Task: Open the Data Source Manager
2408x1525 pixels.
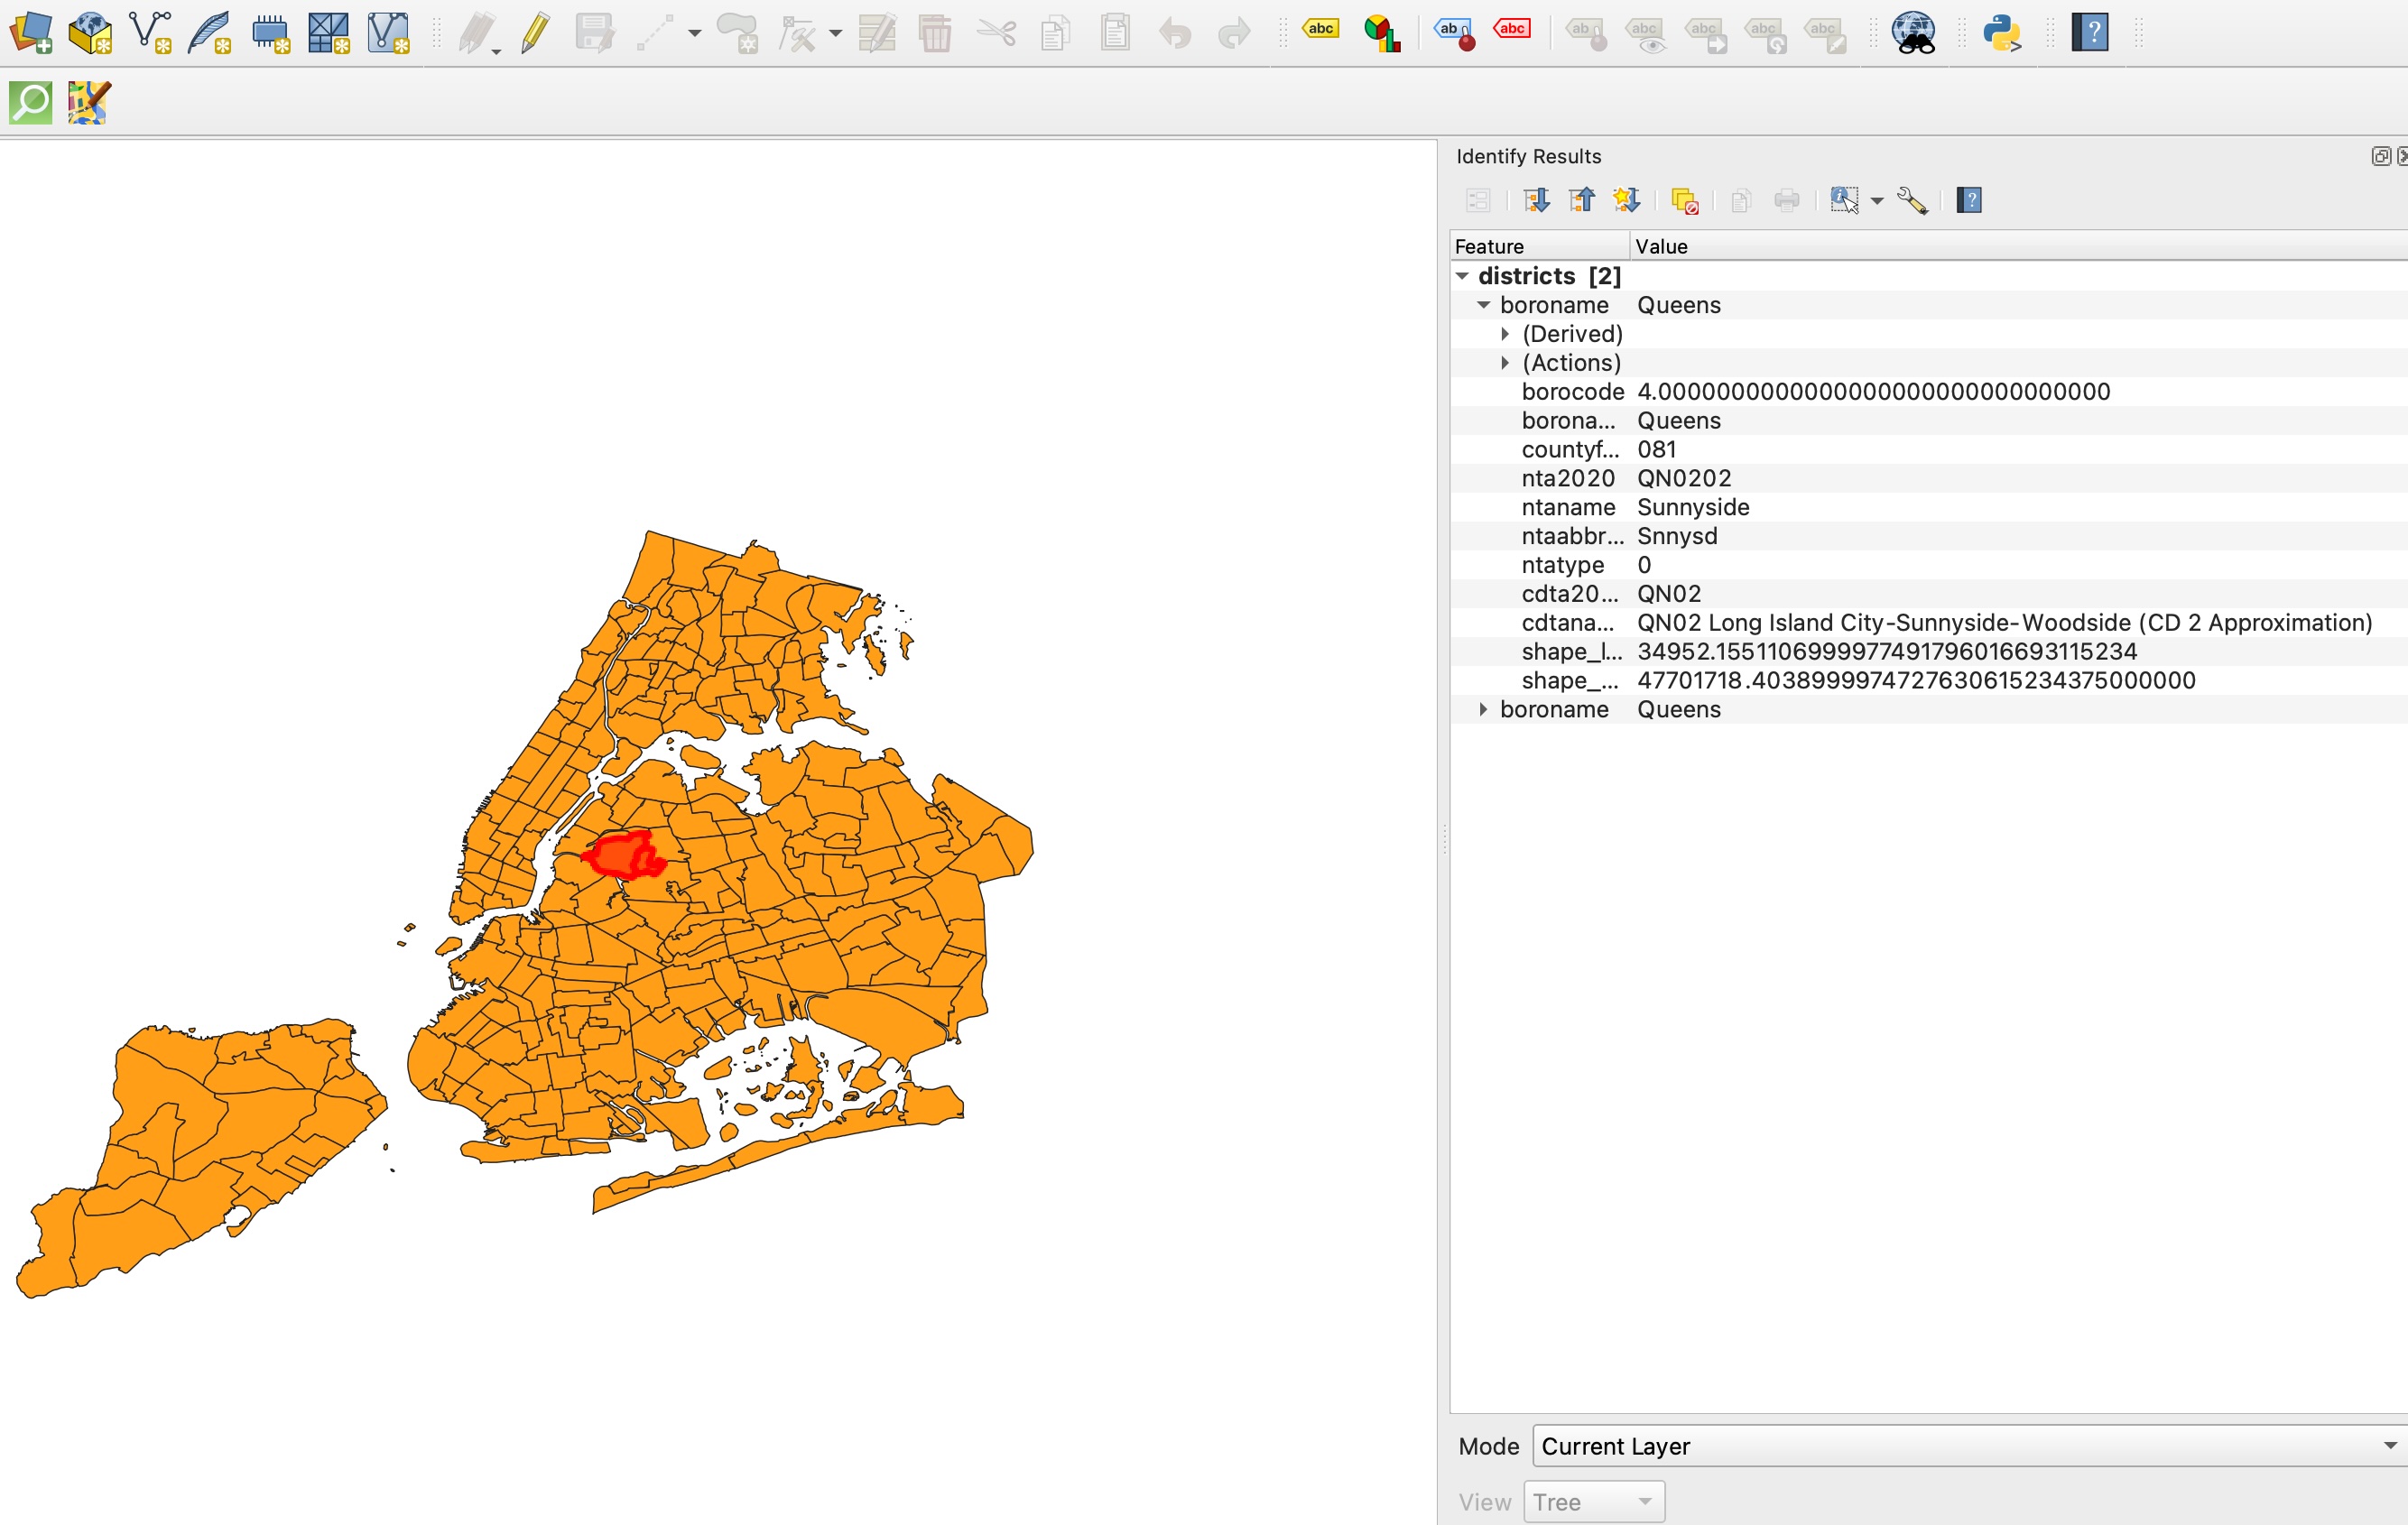Action: (x=31, y=33)
